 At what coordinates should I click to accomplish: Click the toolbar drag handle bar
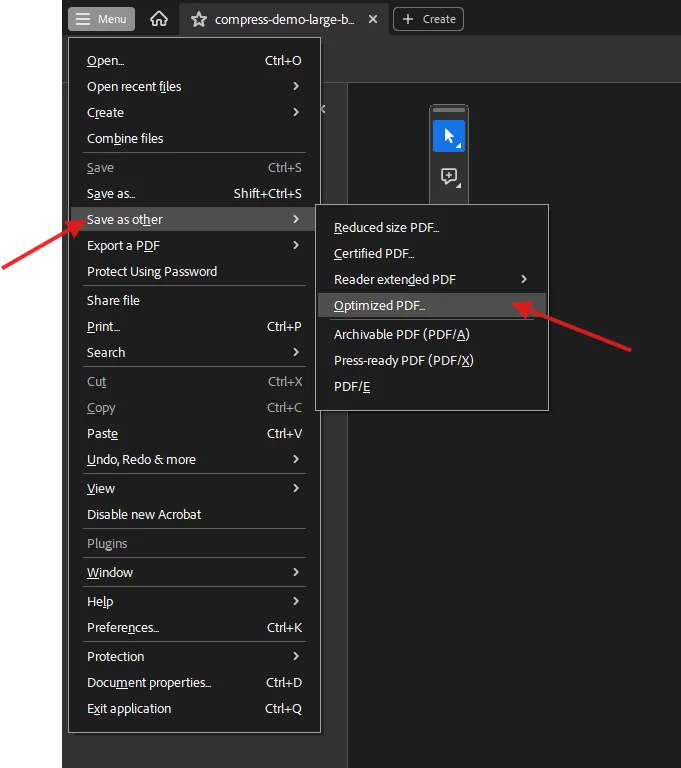(449, 110)
